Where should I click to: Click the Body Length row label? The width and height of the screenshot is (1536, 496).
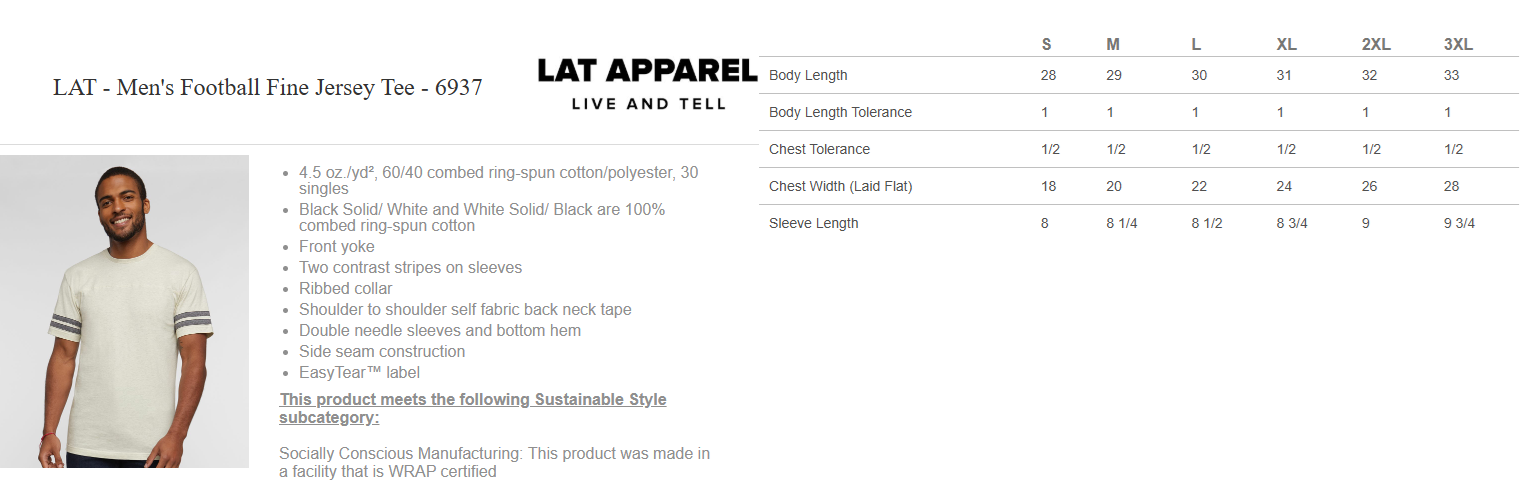[x=808, y=75]
